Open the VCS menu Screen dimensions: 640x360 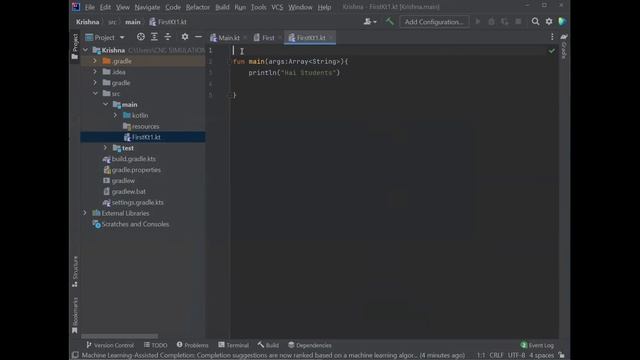pos(277,7)
